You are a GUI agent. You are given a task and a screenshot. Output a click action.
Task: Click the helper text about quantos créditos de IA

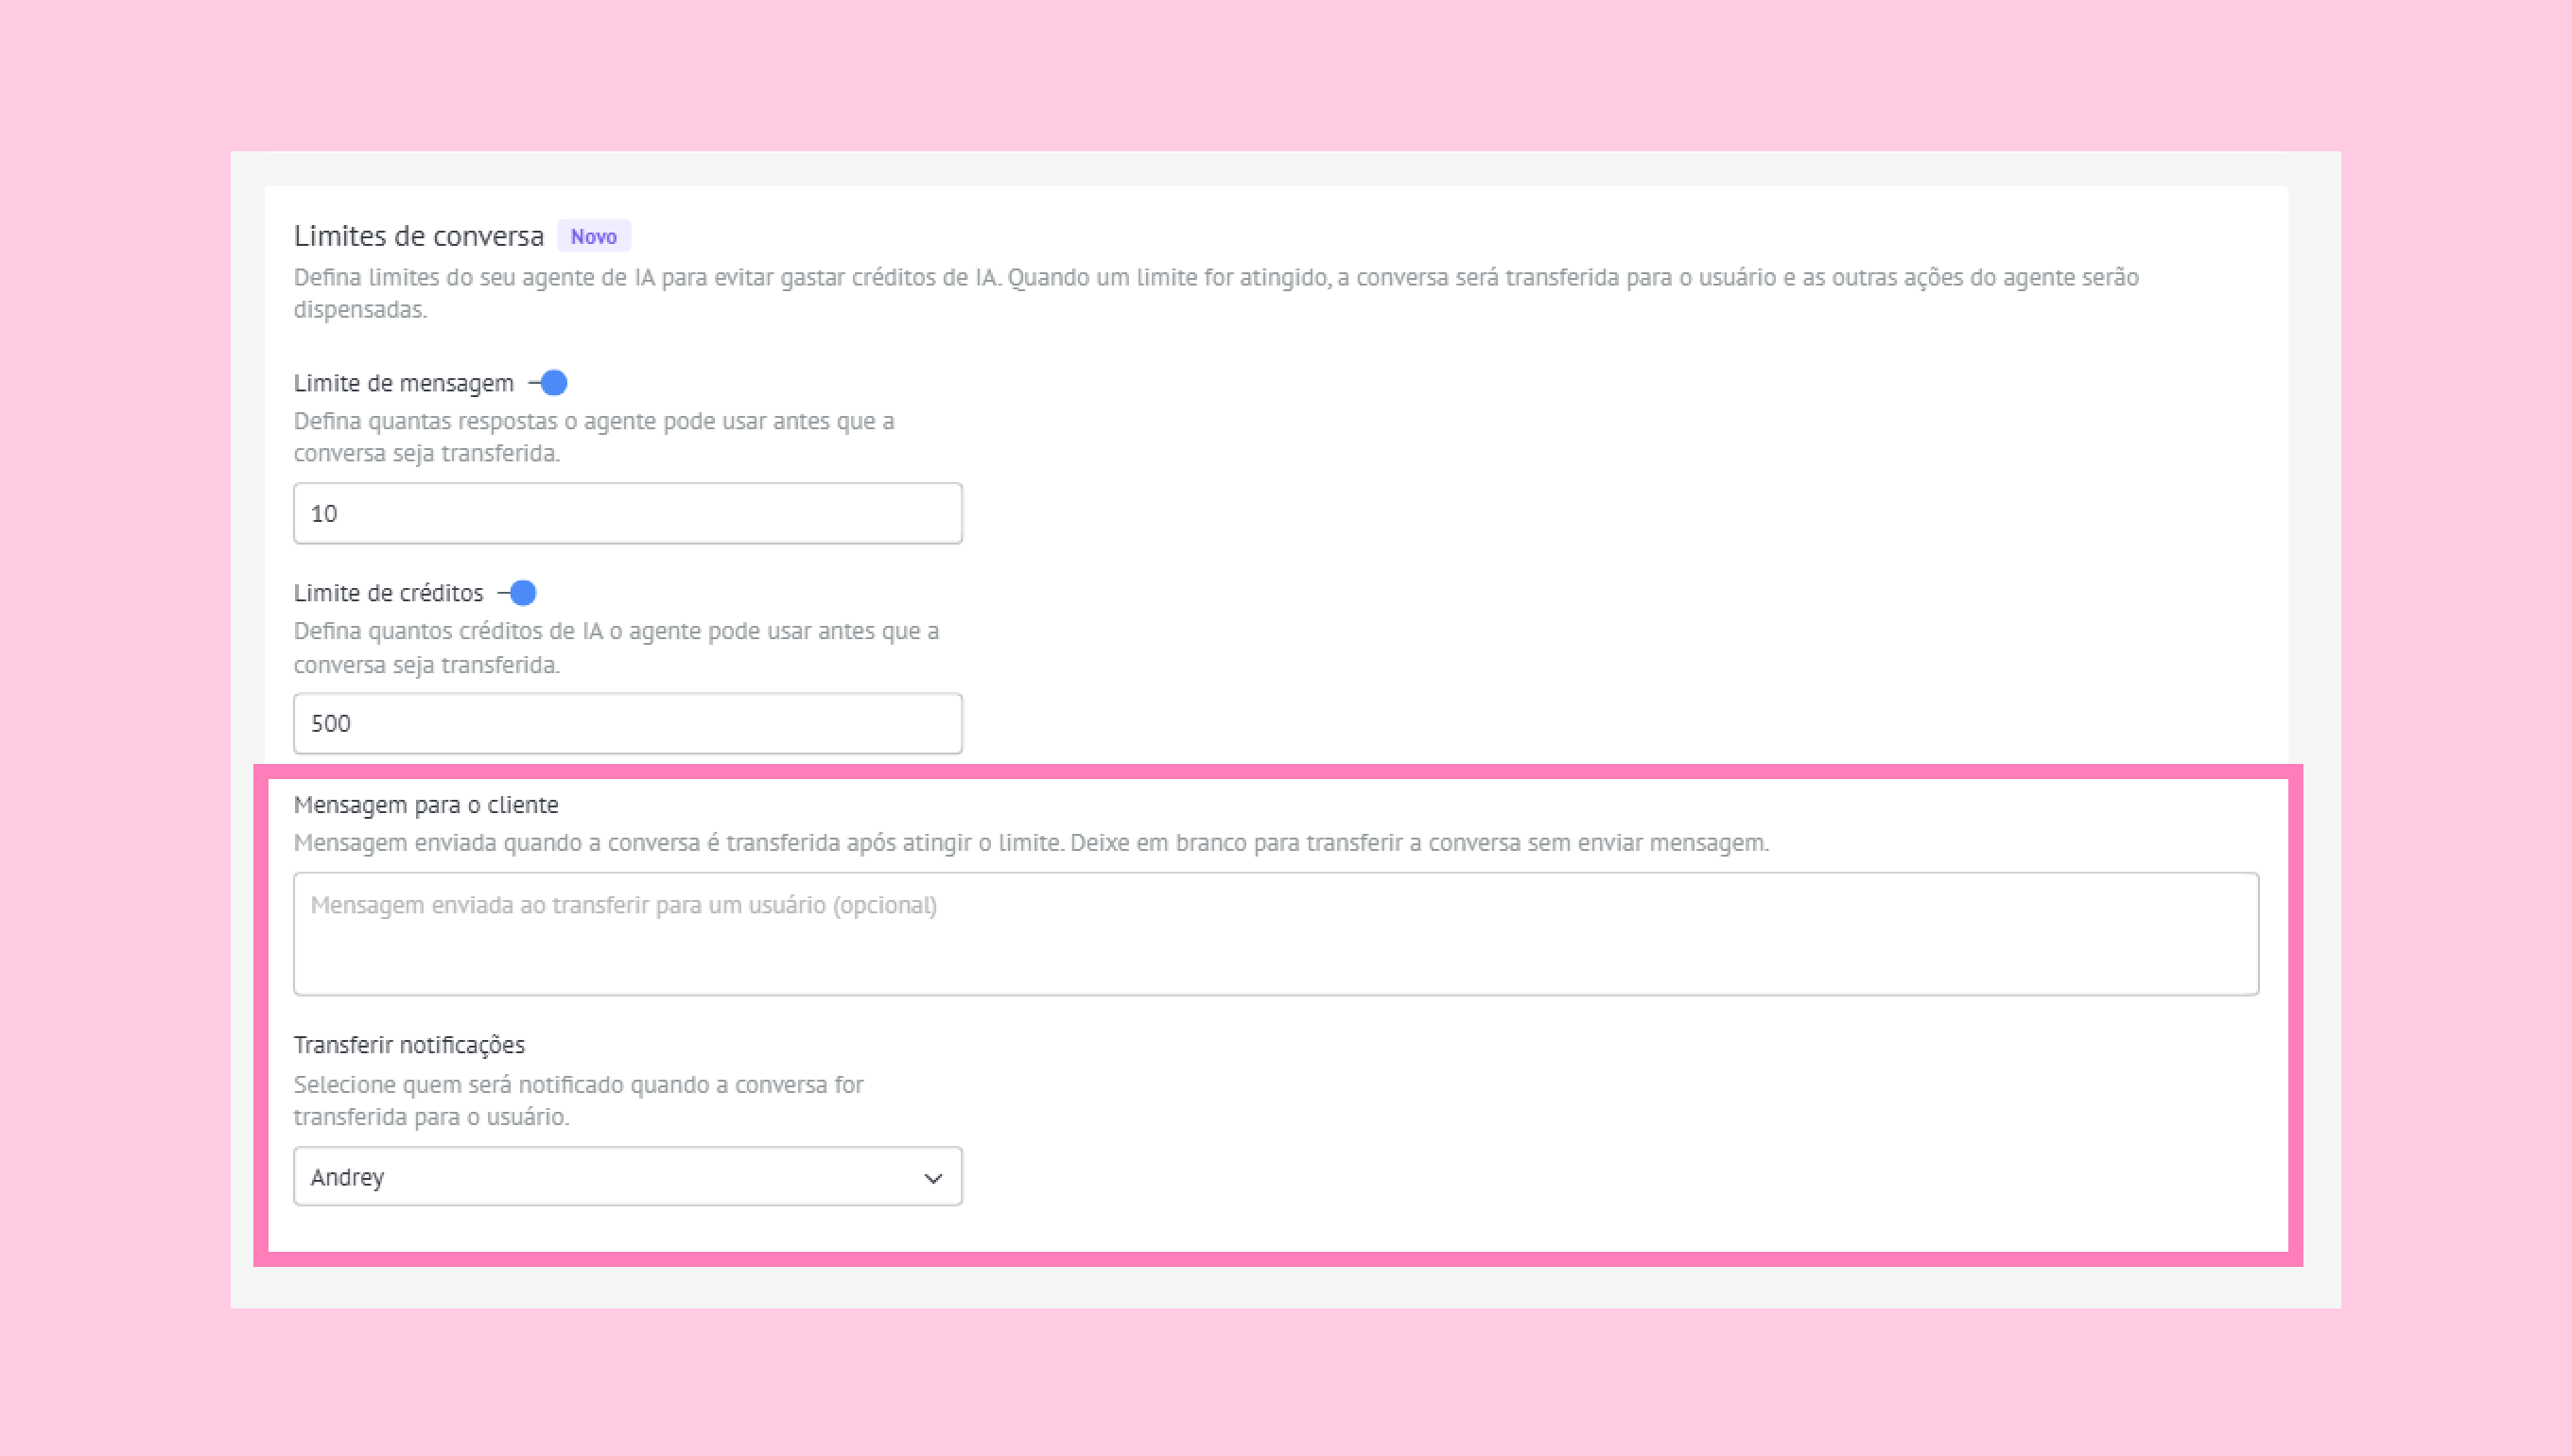click(x=616, y=647)
